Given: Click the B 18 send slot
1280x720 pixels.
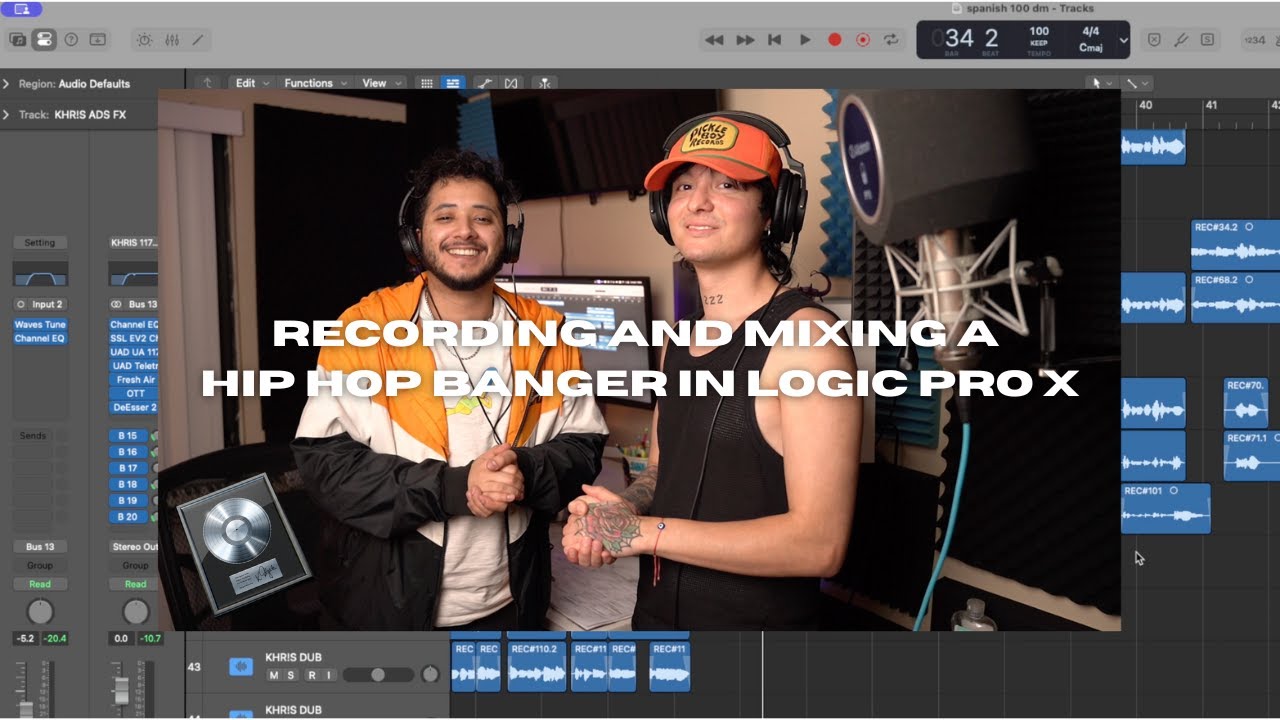Looking at the screenshot, I should coord(128,484).
